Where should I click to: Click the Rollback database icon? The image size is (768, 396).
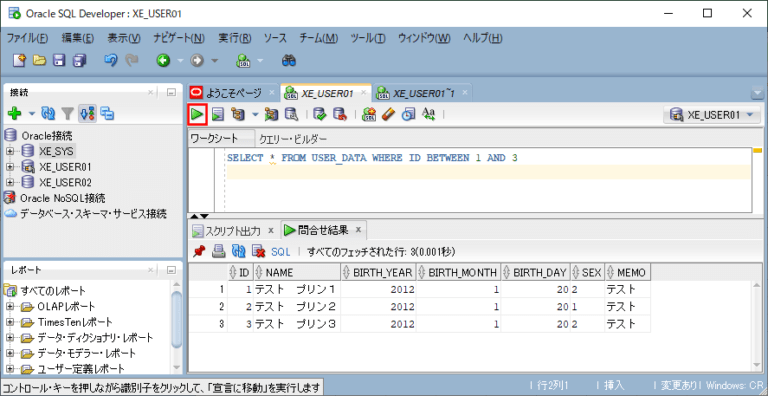[x=339, y=114]
